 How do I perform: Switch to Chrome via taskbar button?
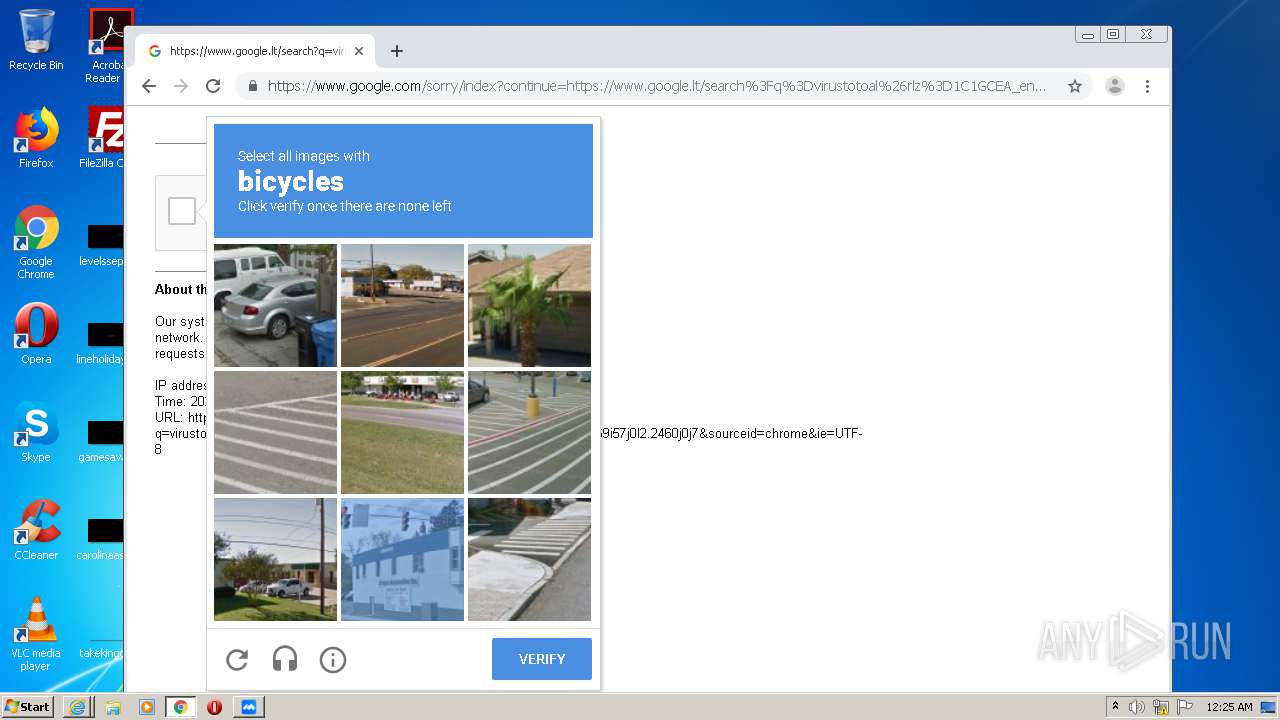point(180,706)
